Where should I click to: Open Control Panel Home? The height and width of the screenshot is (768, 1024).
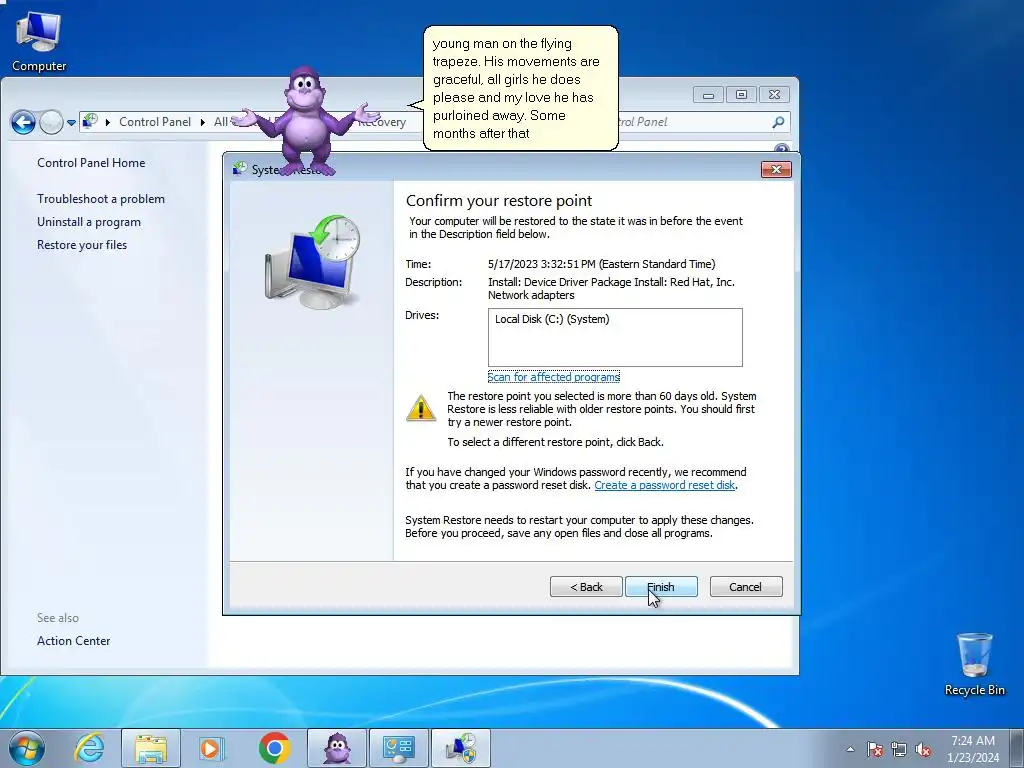coord(91,163)
